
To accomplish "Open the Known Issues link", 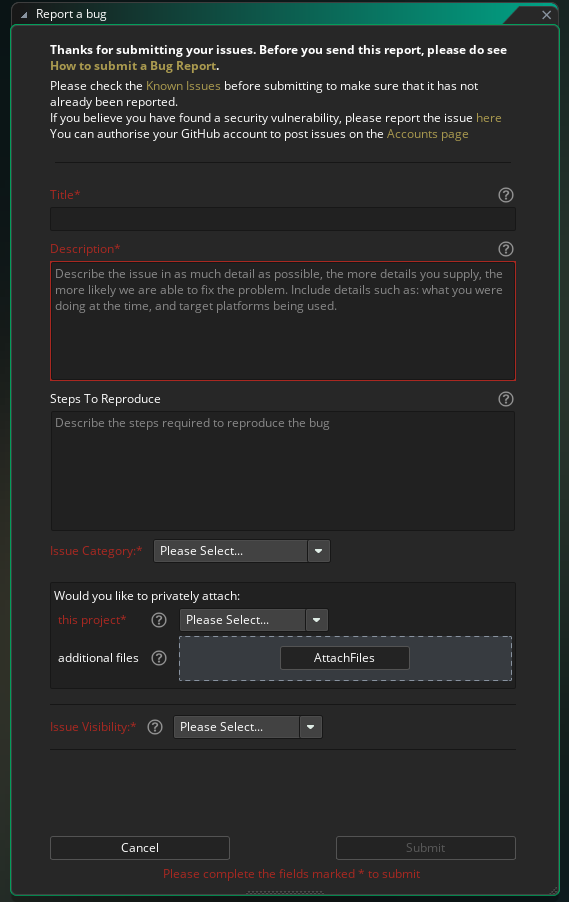I will pyautogui.click(x=183, y=86).
